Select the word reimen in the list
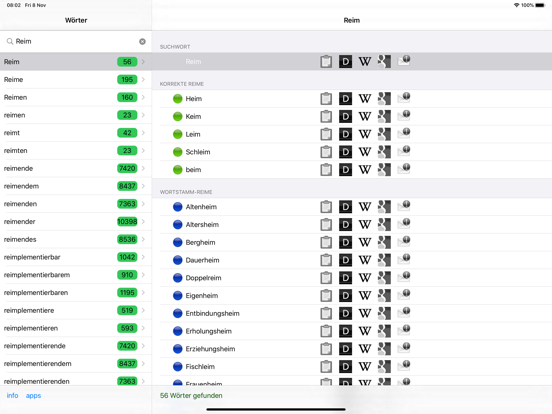This screenshot has height=414, width=552. pyautogui.click(x=76, y=115)
